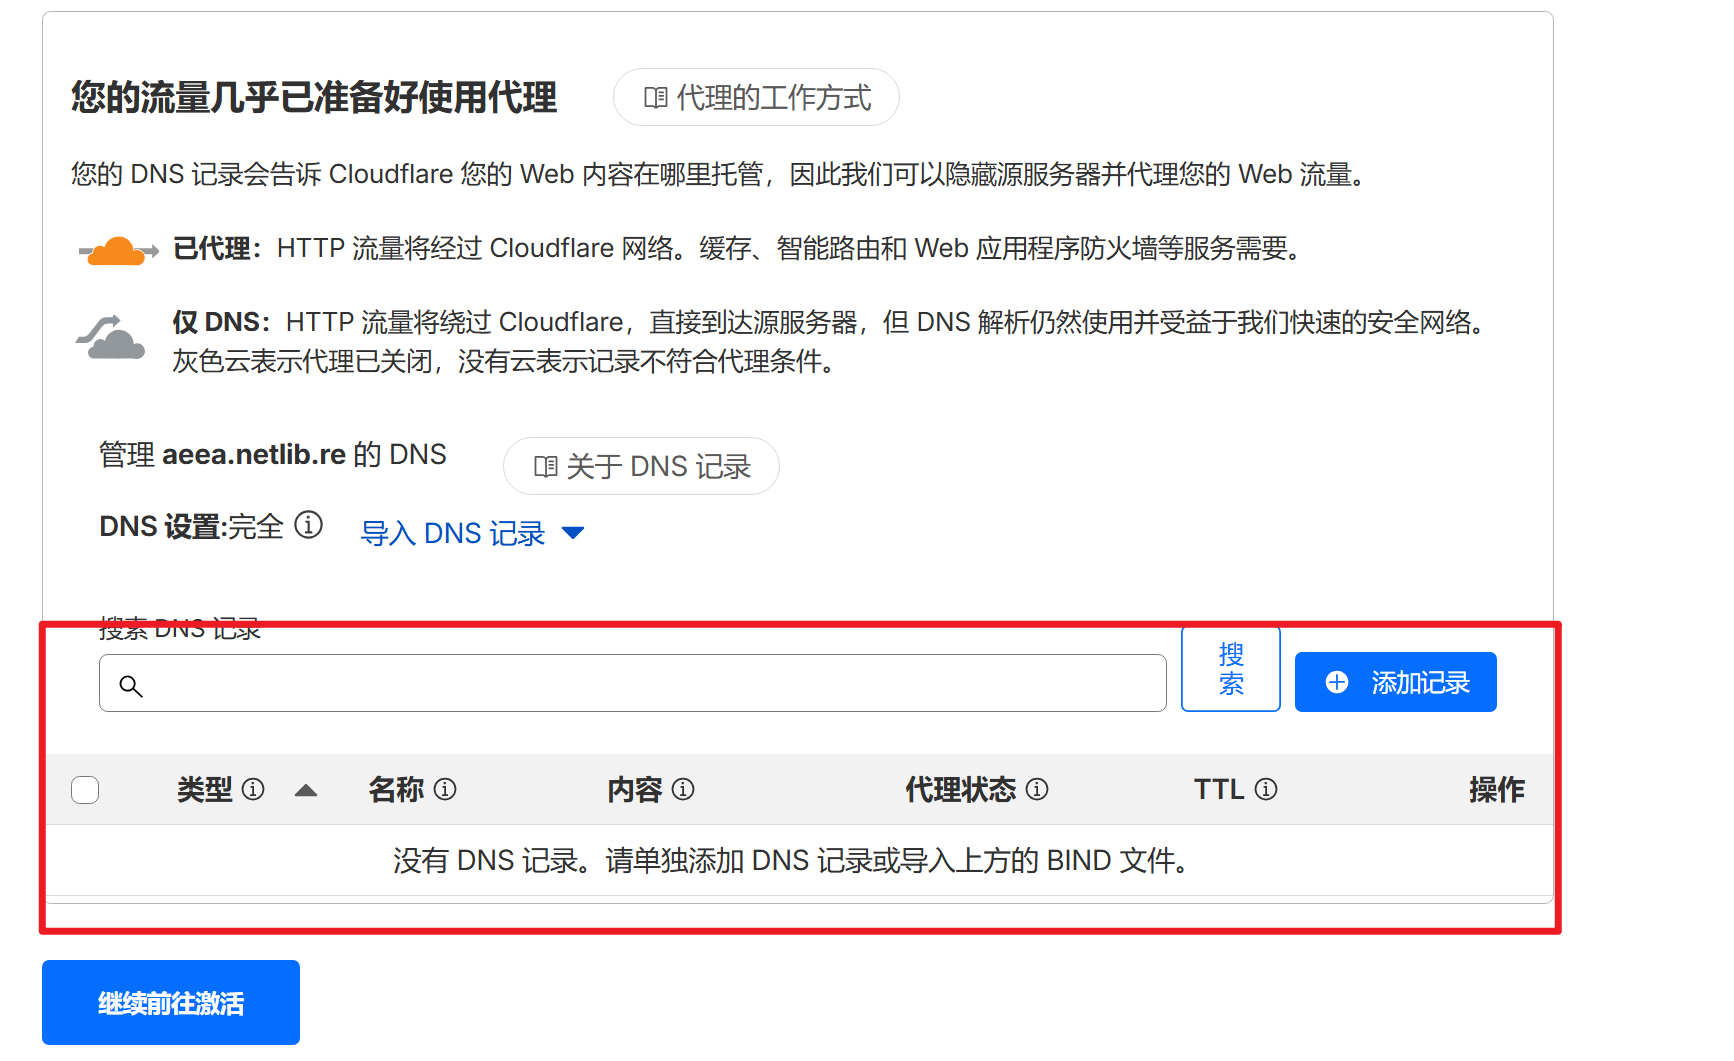Click the orange proxied cloud icon
This screenshot has width=1734, height=1061.
pos(118,250)
